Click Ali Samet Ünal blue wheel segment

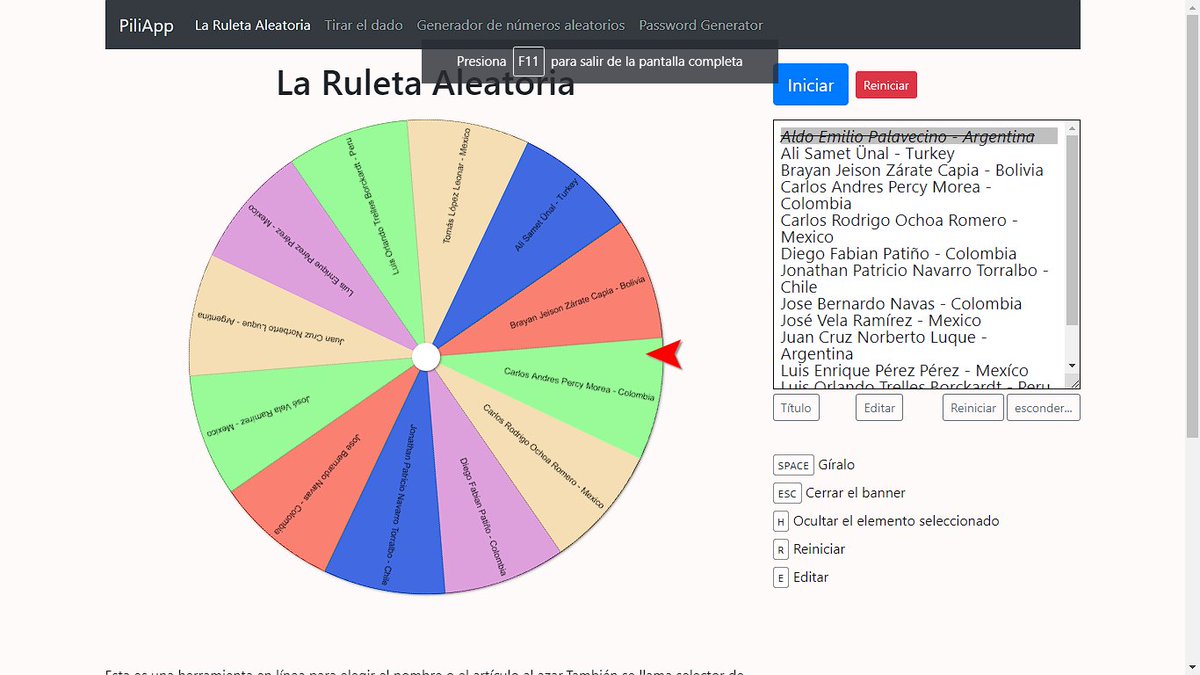[545, 215]
